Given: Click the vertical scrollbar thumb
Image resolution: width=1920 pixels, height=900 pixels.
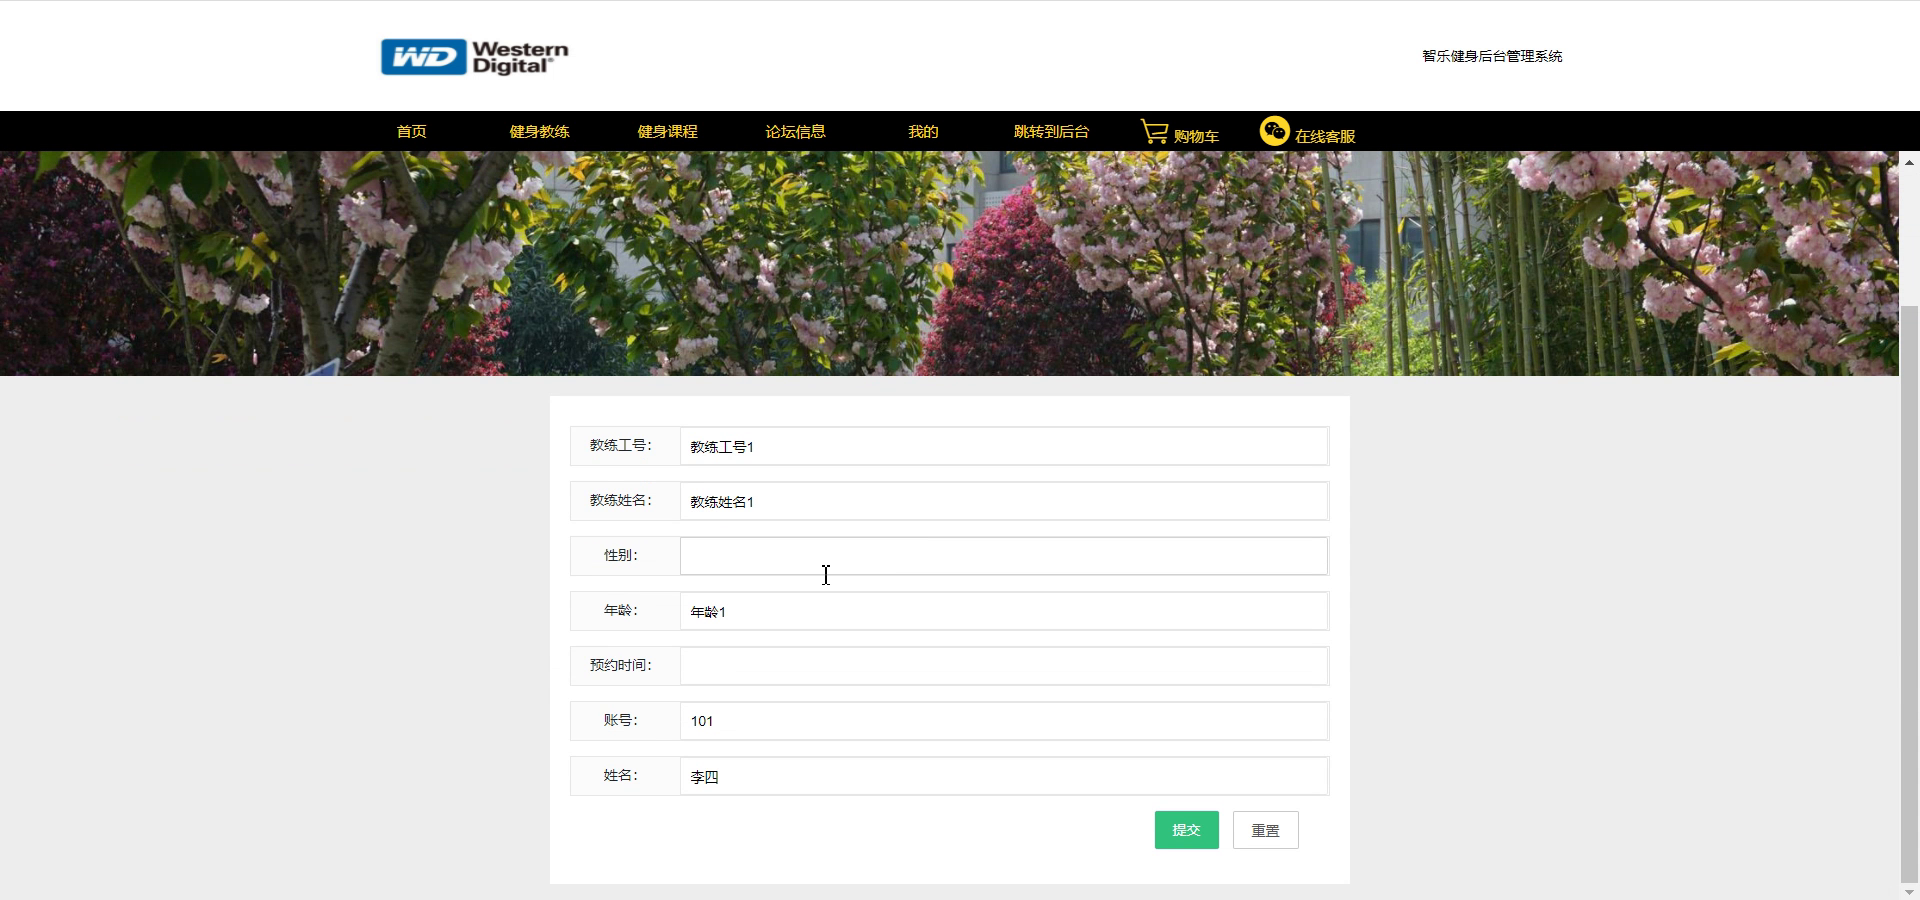Looking at the screenshot, I should coord(1909,595).
